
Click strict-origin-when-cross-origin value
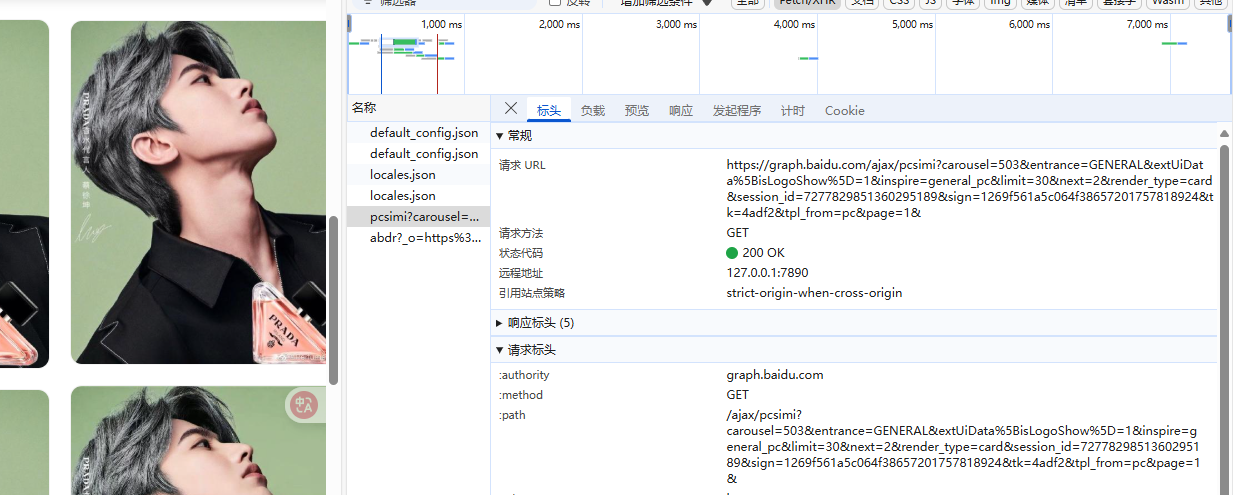click(814, 293)
